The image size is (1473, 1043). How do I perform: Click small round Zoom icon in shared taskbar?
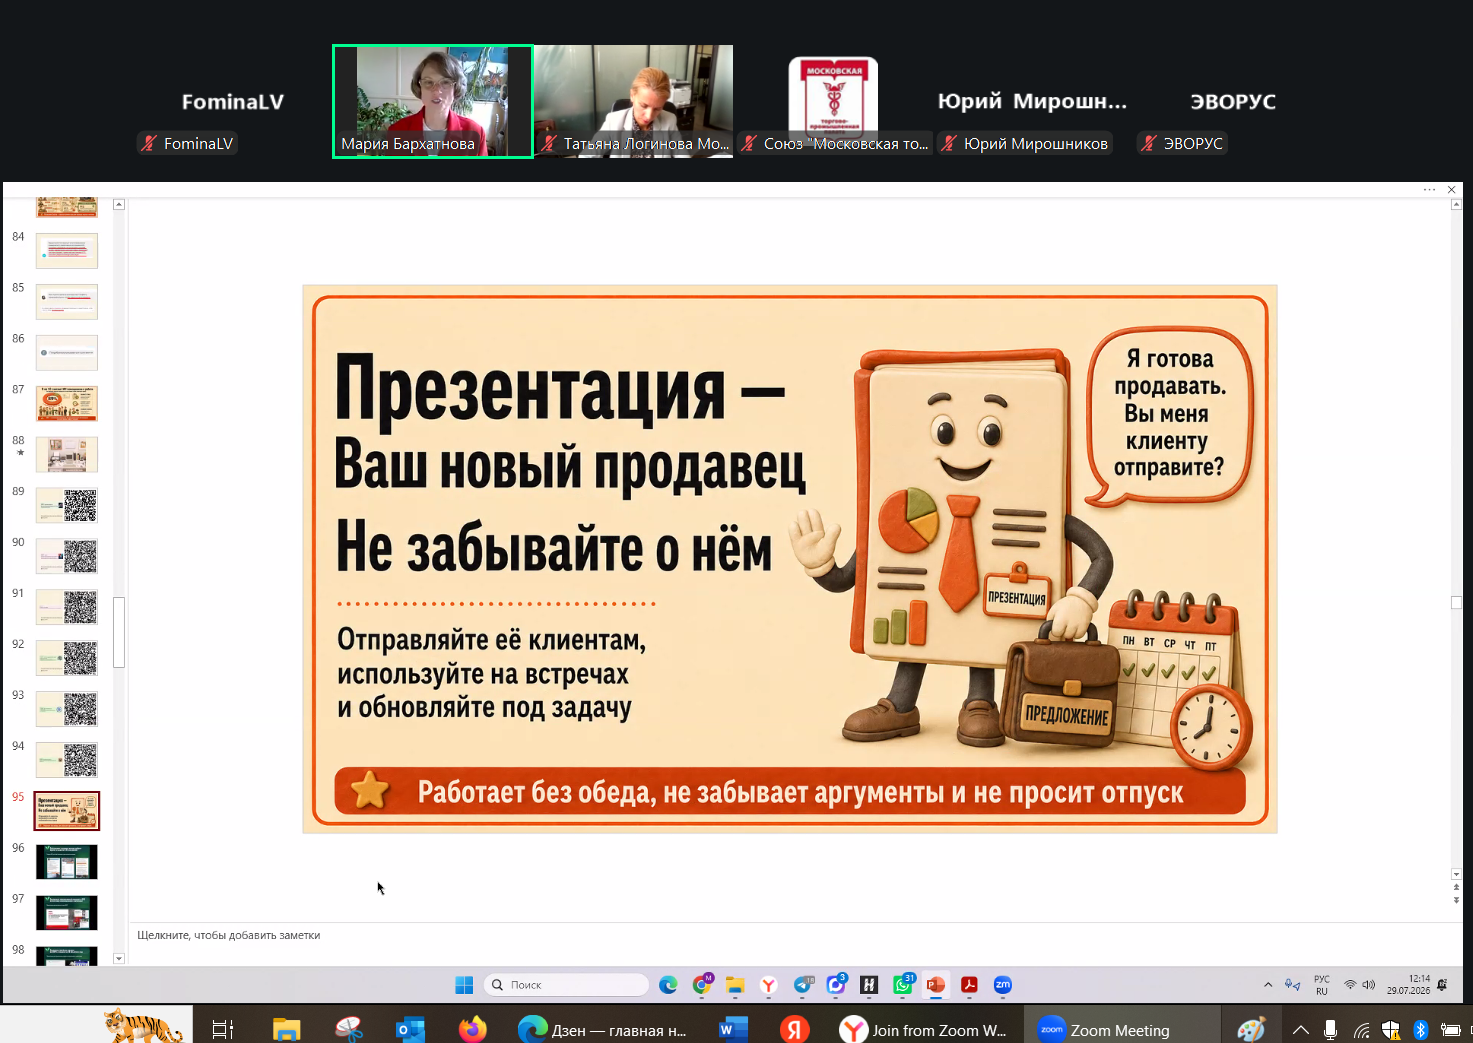click(x=1003, y=985)
